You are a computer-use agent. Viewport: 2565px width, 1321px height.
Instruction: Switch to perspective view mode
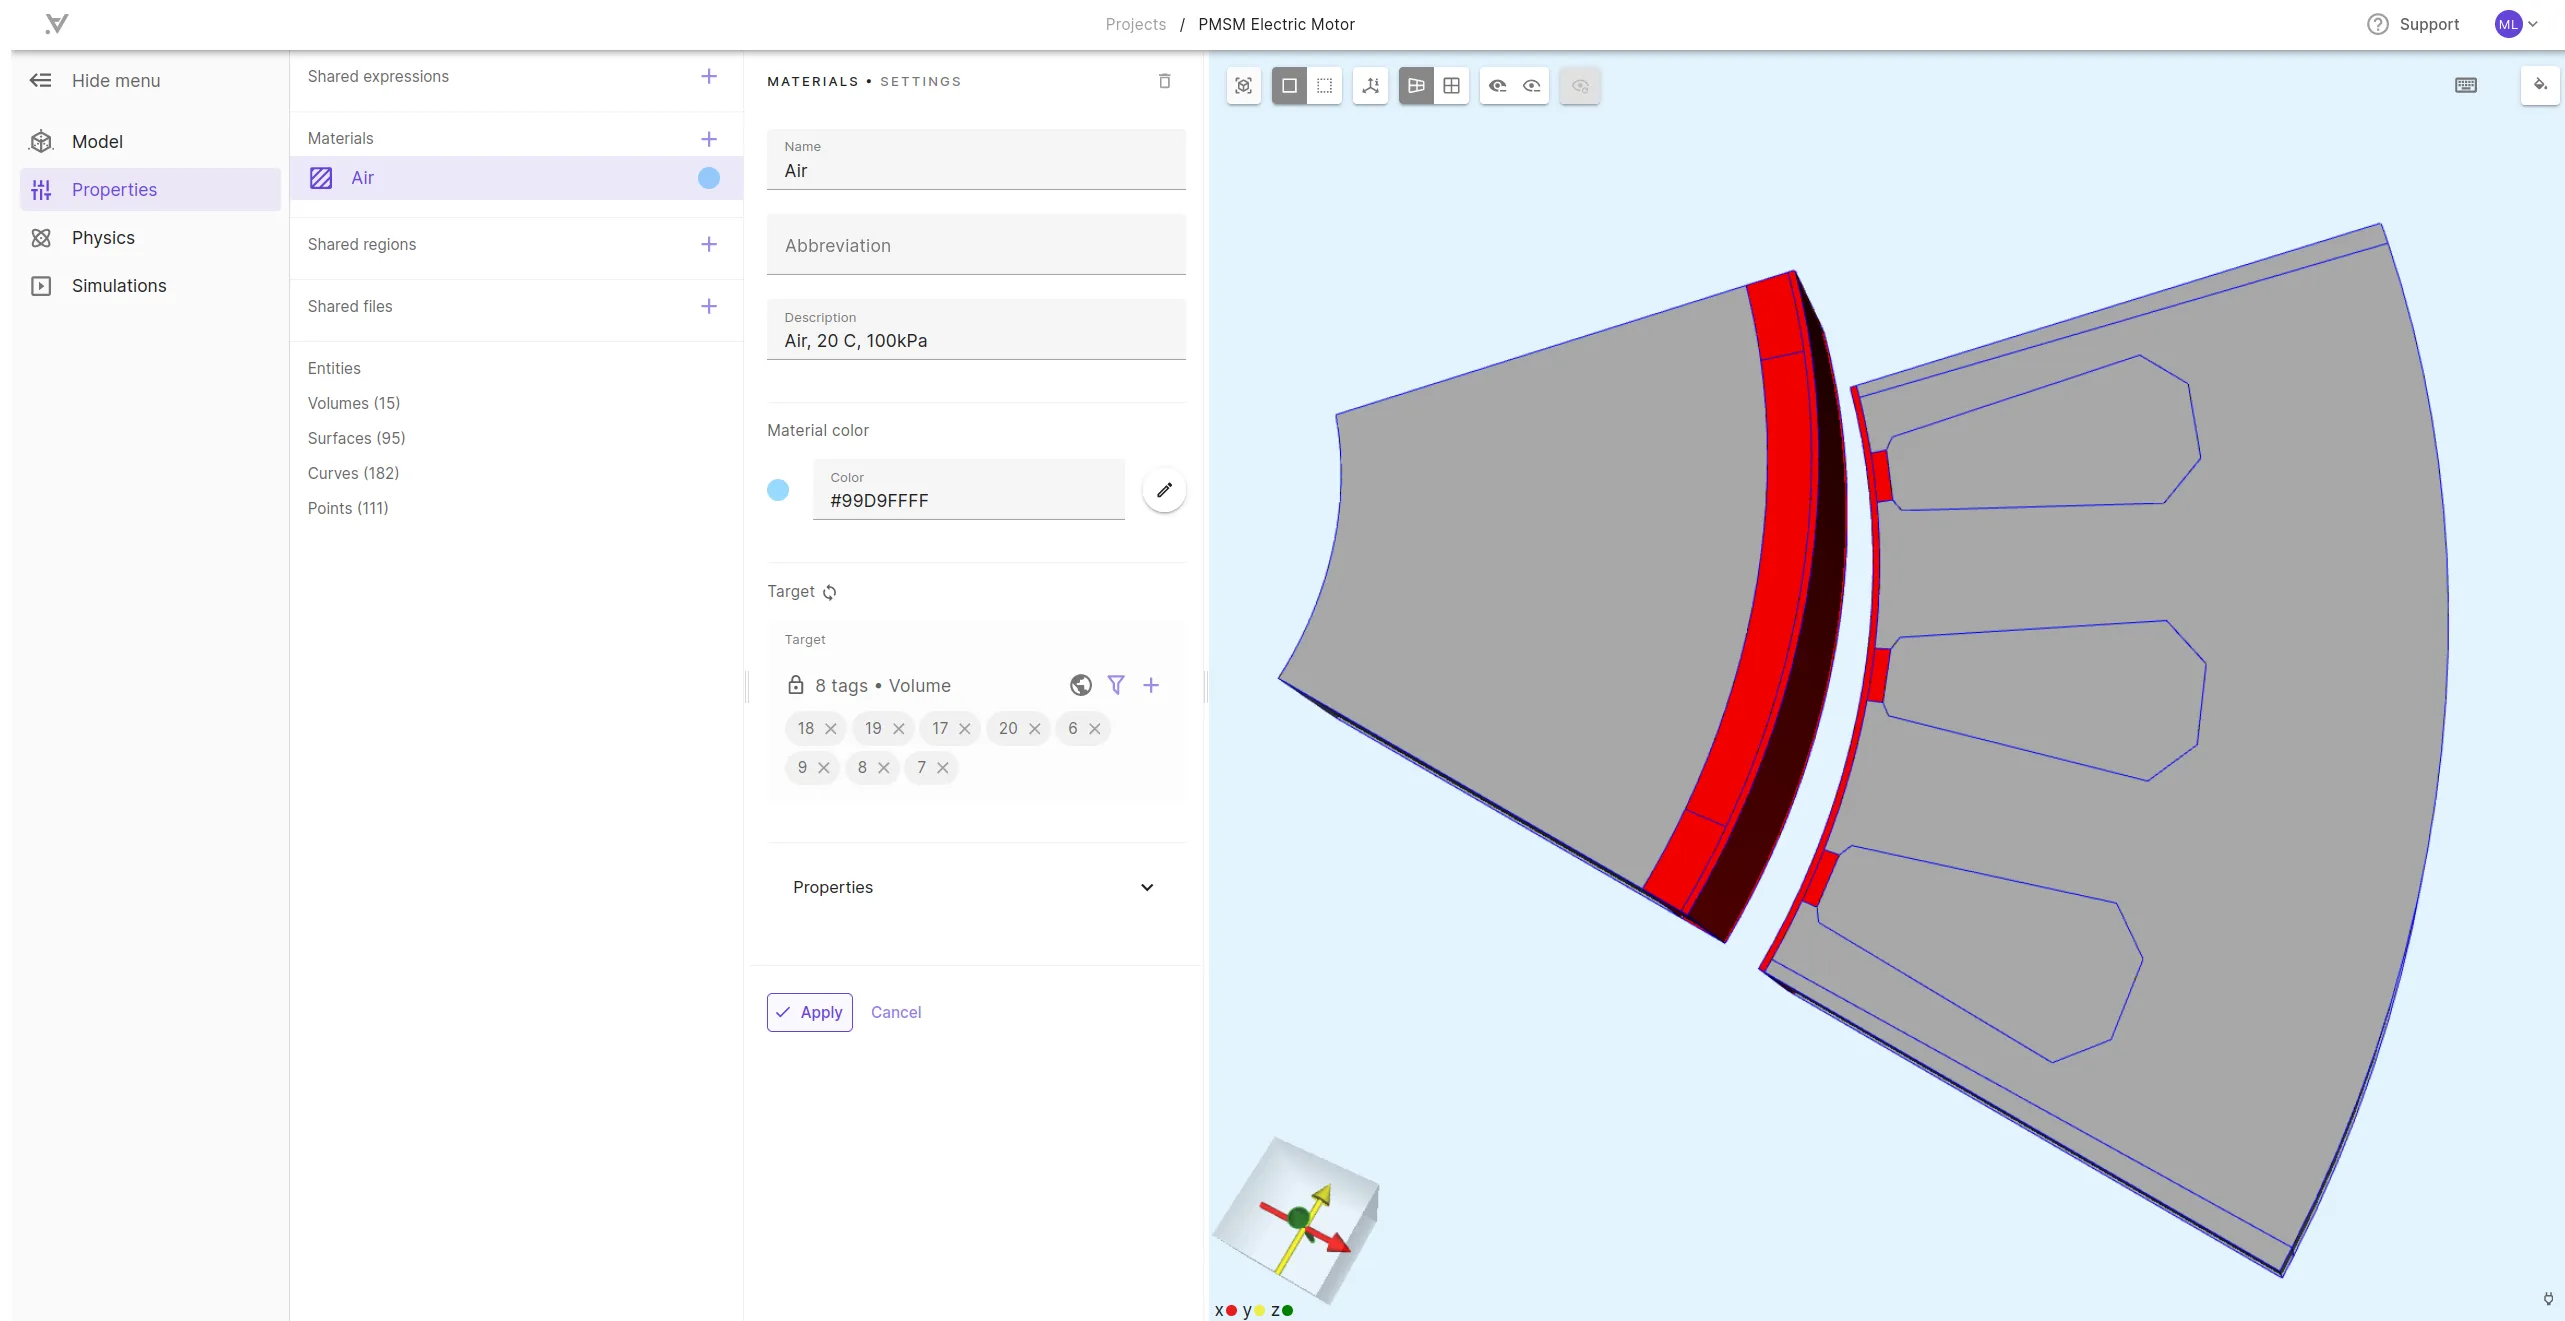1417,86
